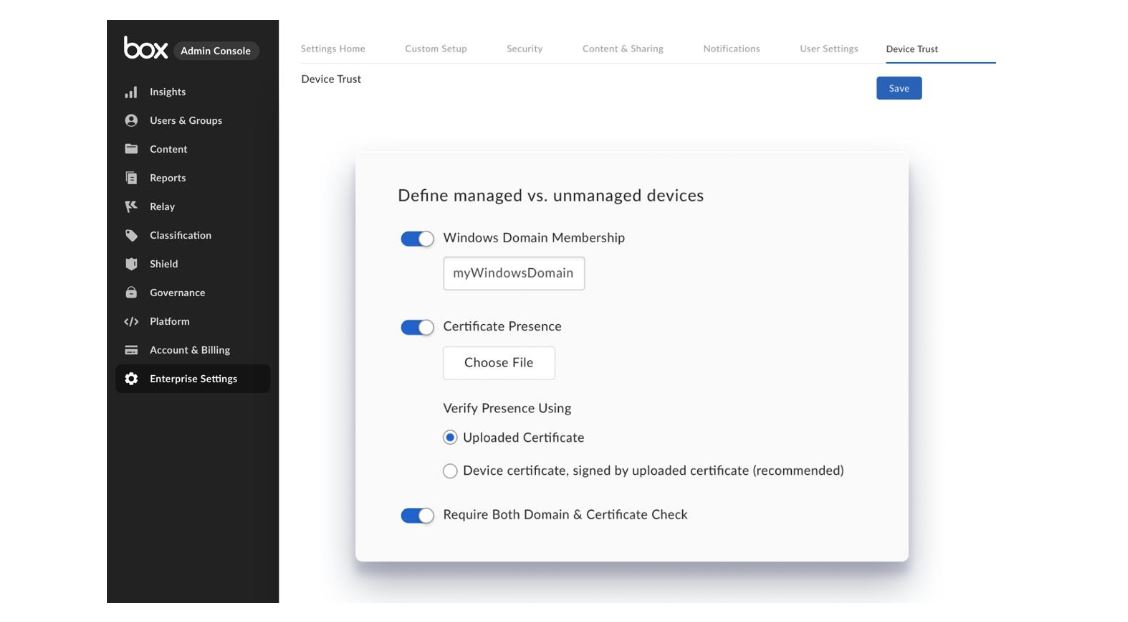Click the Choose File button
This screenshot has height=622, width=1128.
[499, 363]
